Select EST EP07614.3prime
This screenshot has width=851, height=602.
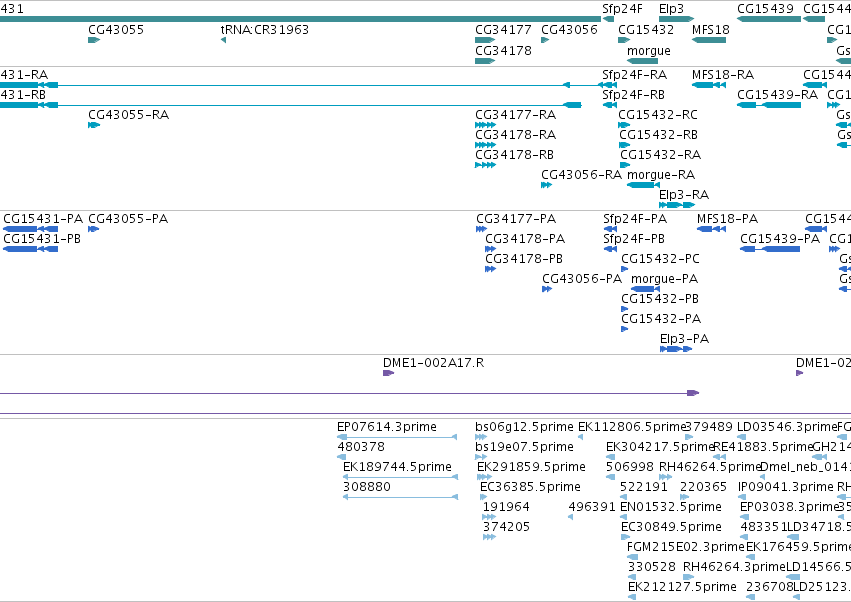pos(386,428)
